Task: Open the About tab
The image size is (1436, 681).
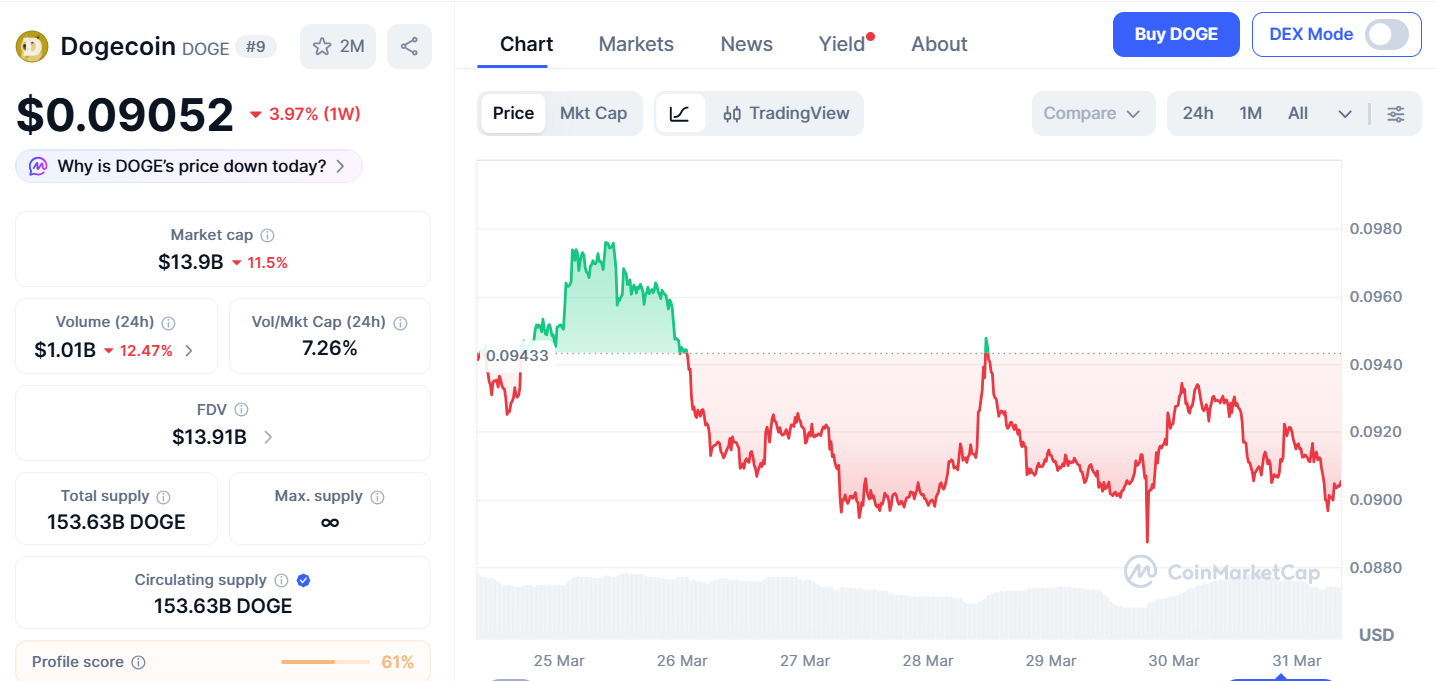Action: (939, 44)
